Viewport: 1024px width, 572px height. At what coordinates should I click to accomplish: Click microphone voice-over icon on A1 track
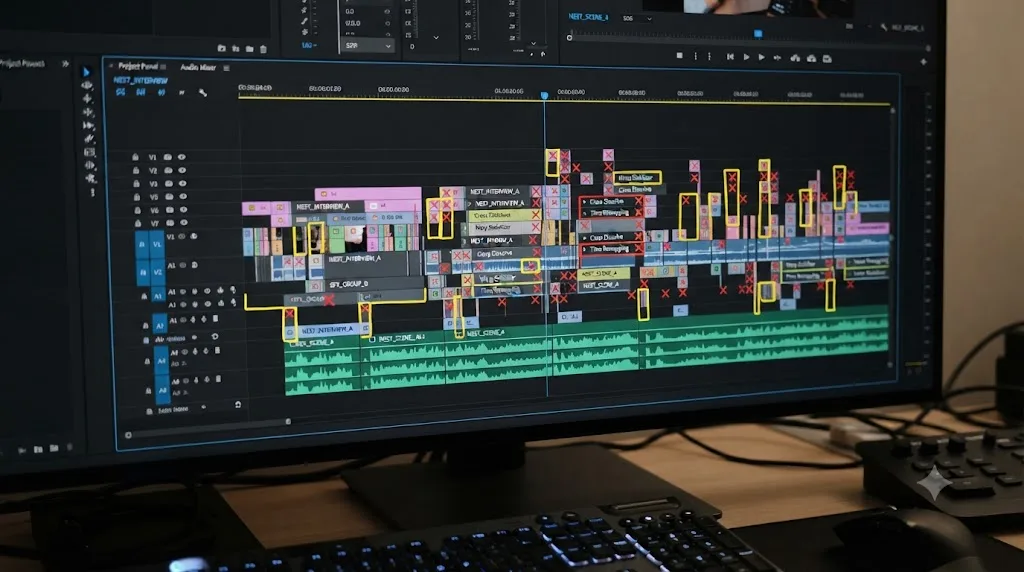click(232, 290)
